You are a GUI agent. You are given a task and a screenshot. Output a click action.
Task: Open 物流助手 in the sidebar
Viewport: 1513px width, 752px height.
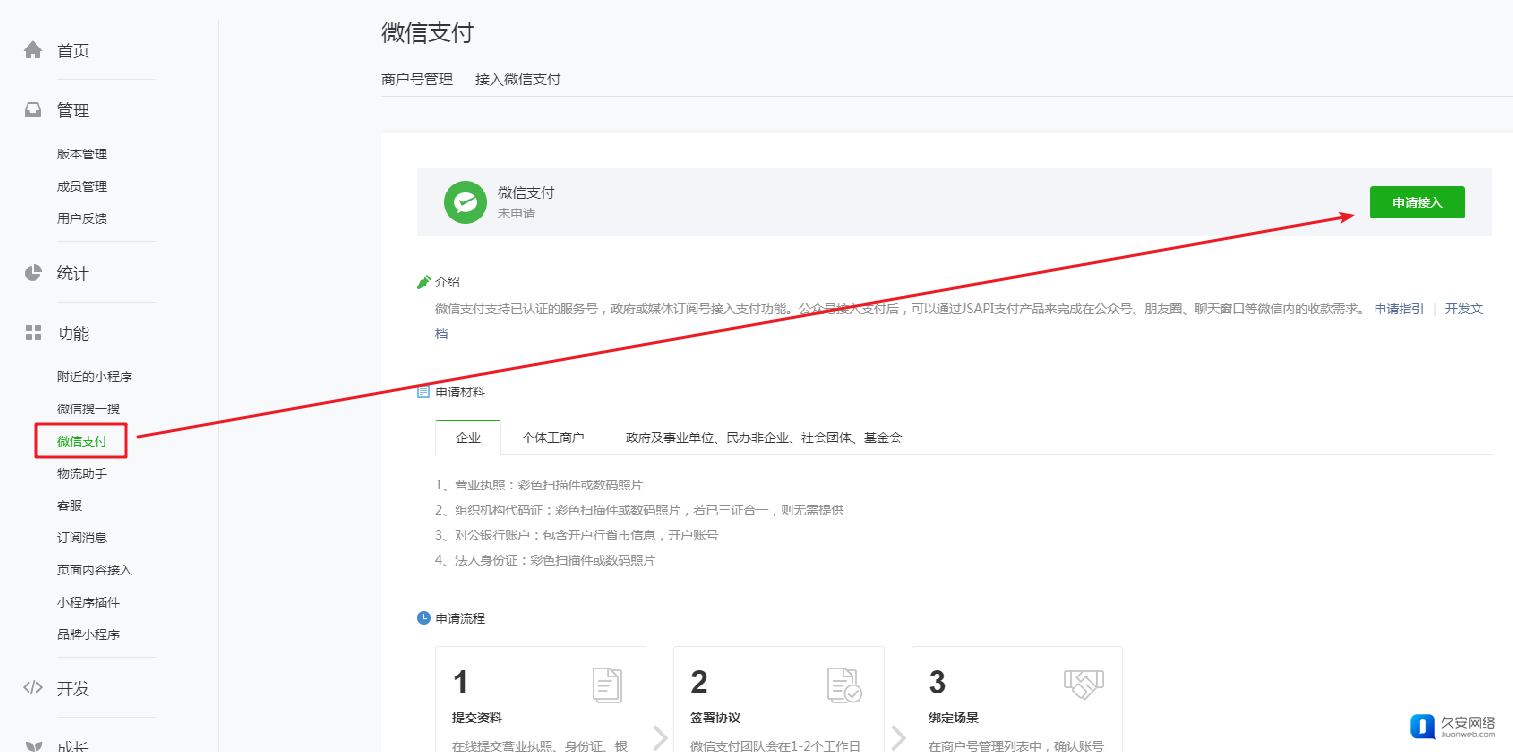[82, 473]
